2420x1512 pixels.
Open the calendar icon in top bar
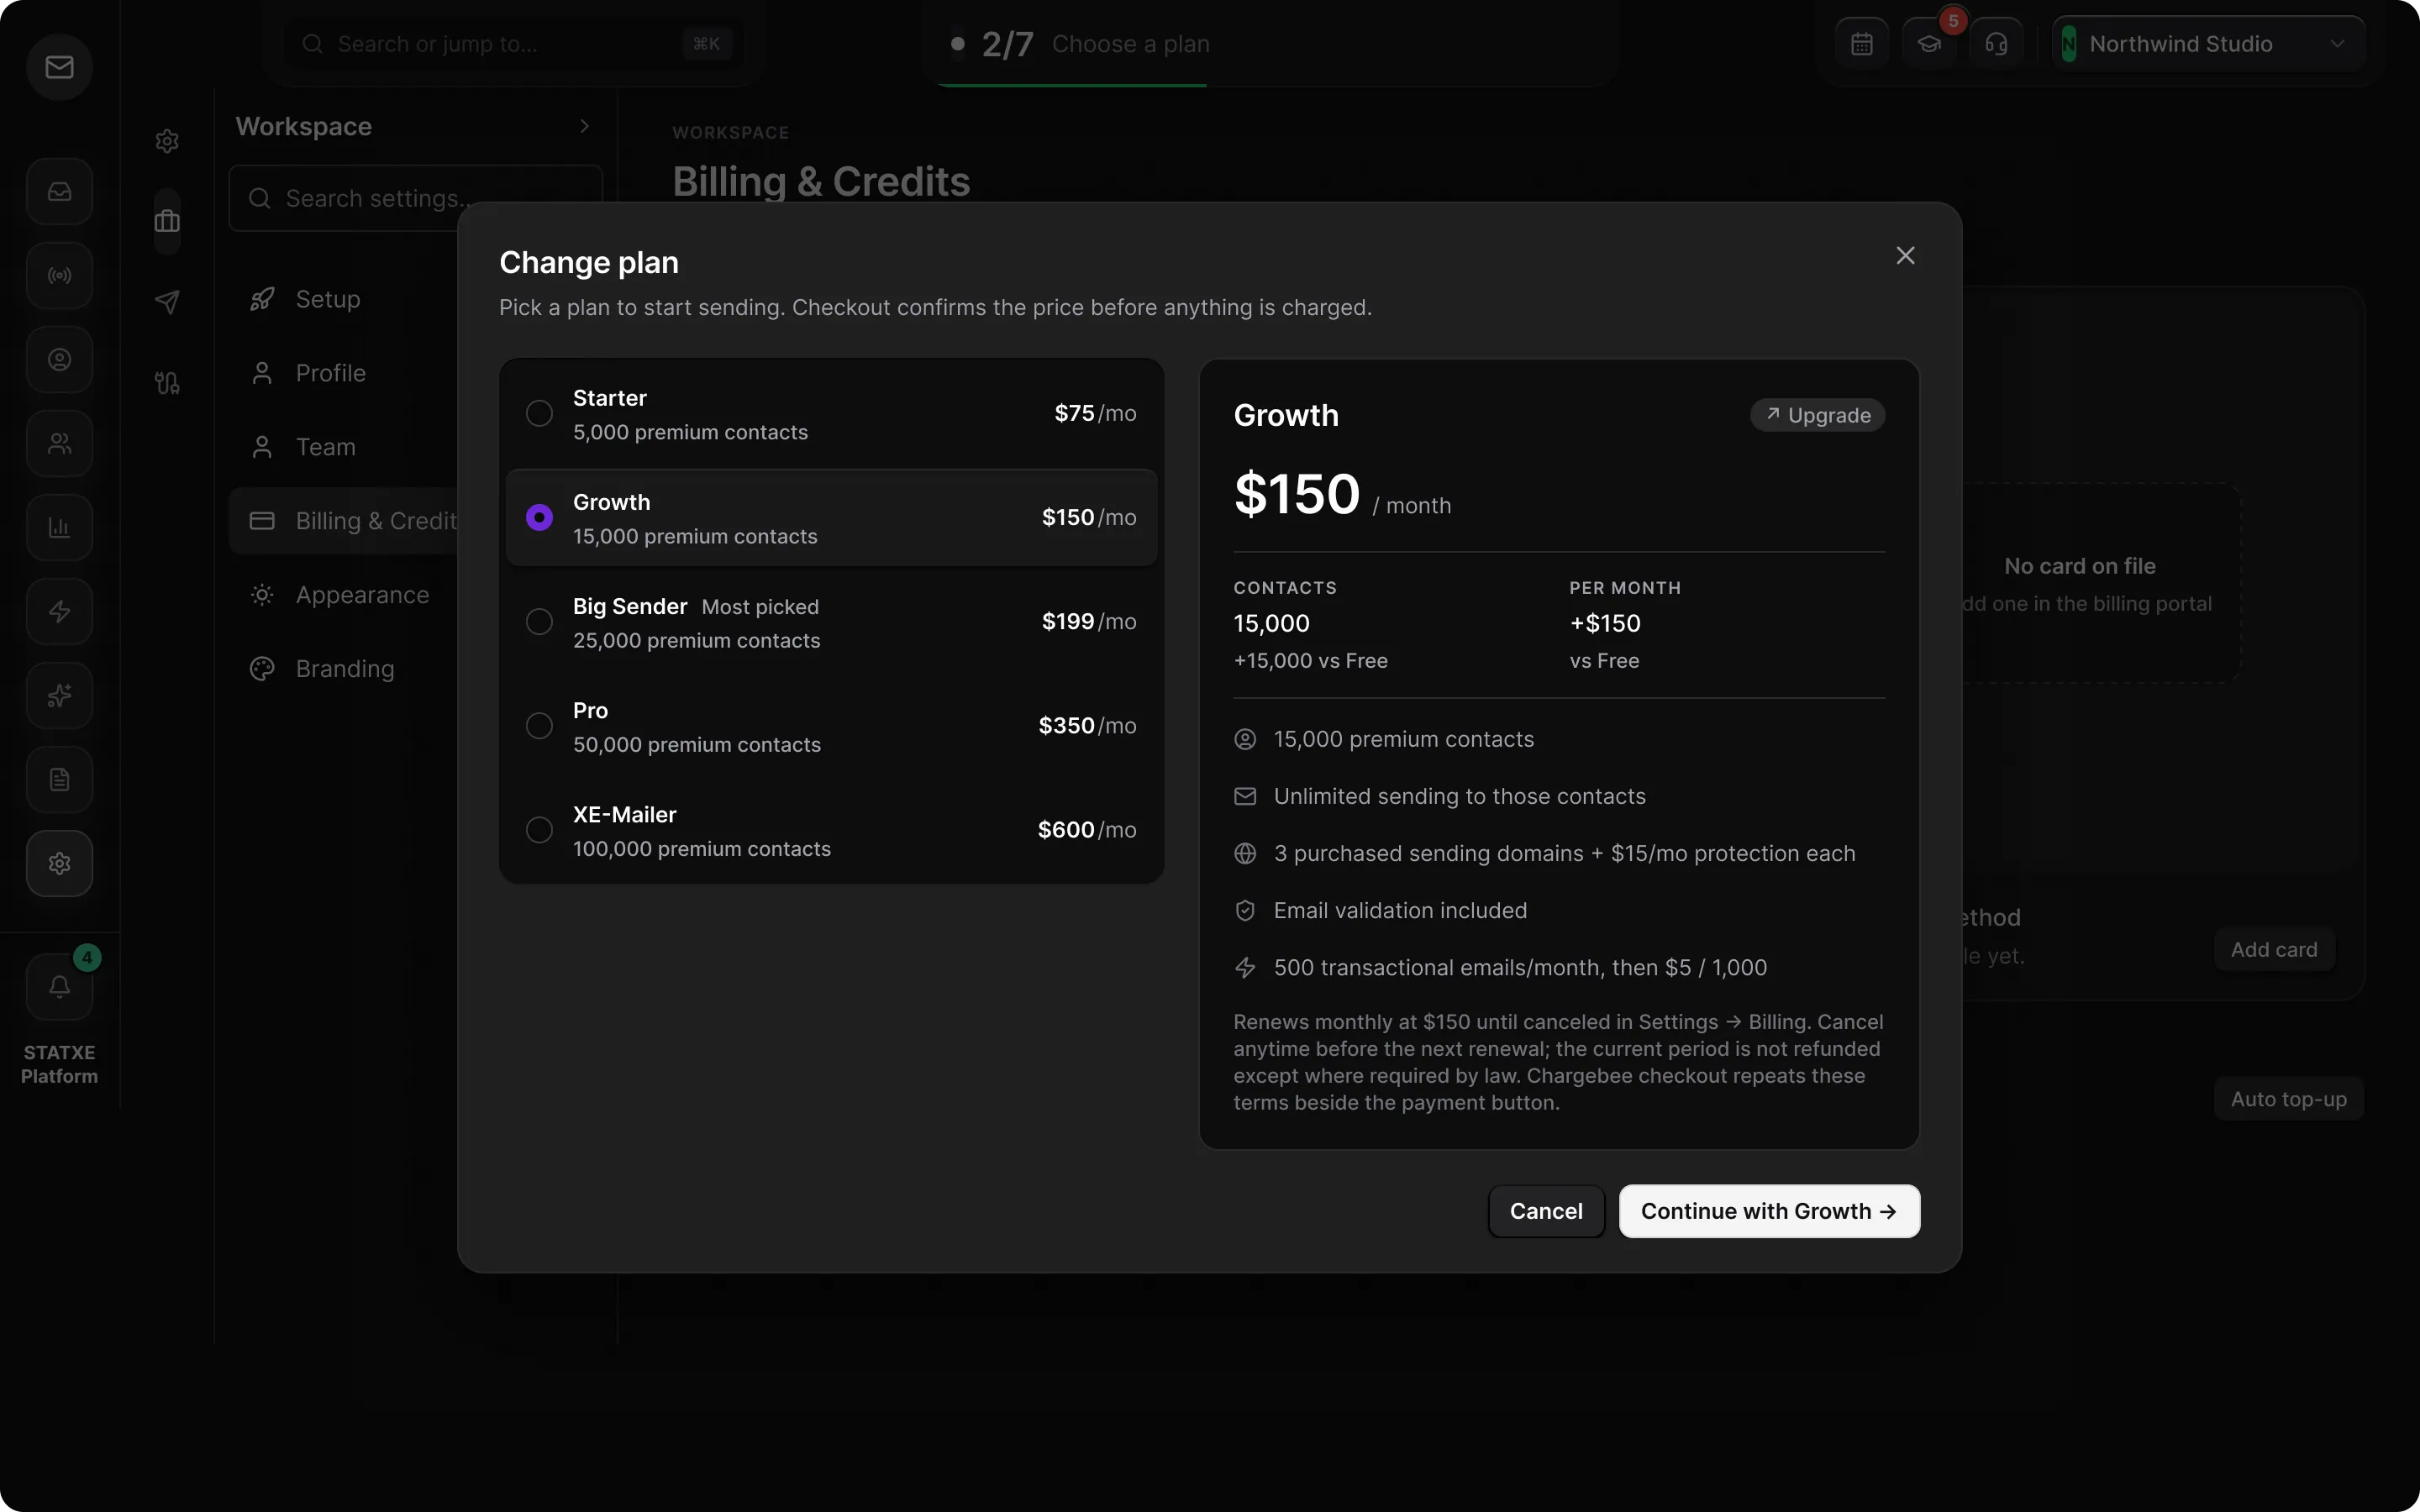tap(1861, 44)
